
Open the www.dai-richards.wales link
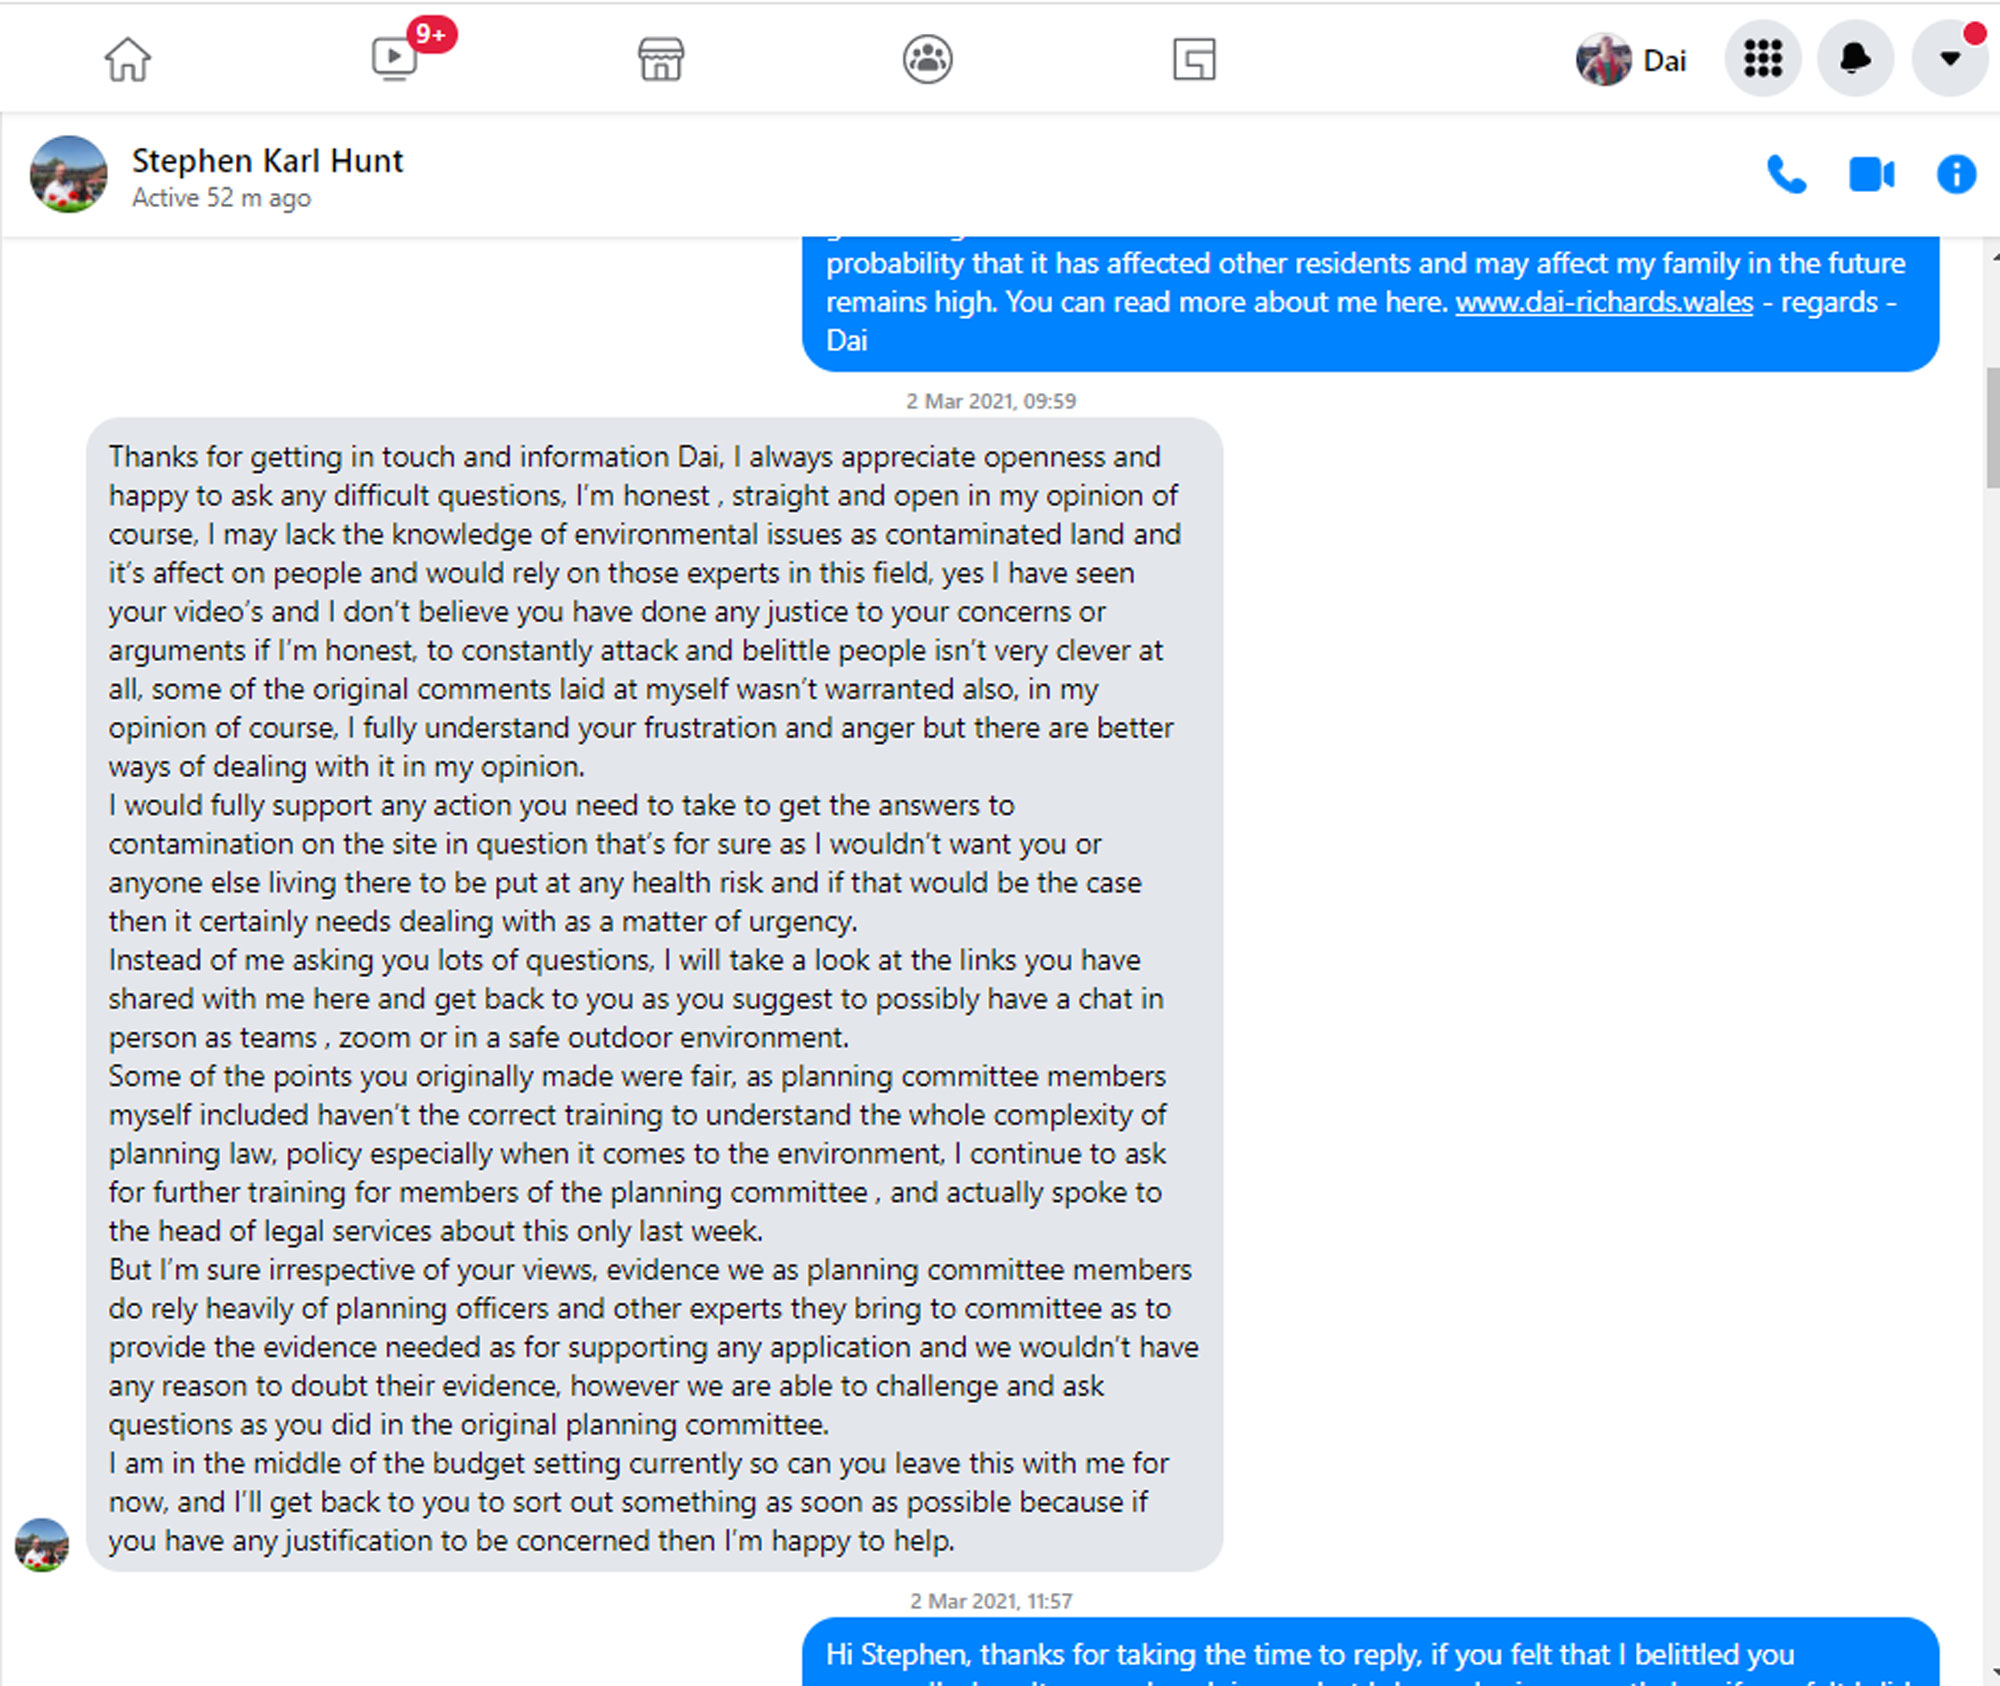coord(1604,302)
